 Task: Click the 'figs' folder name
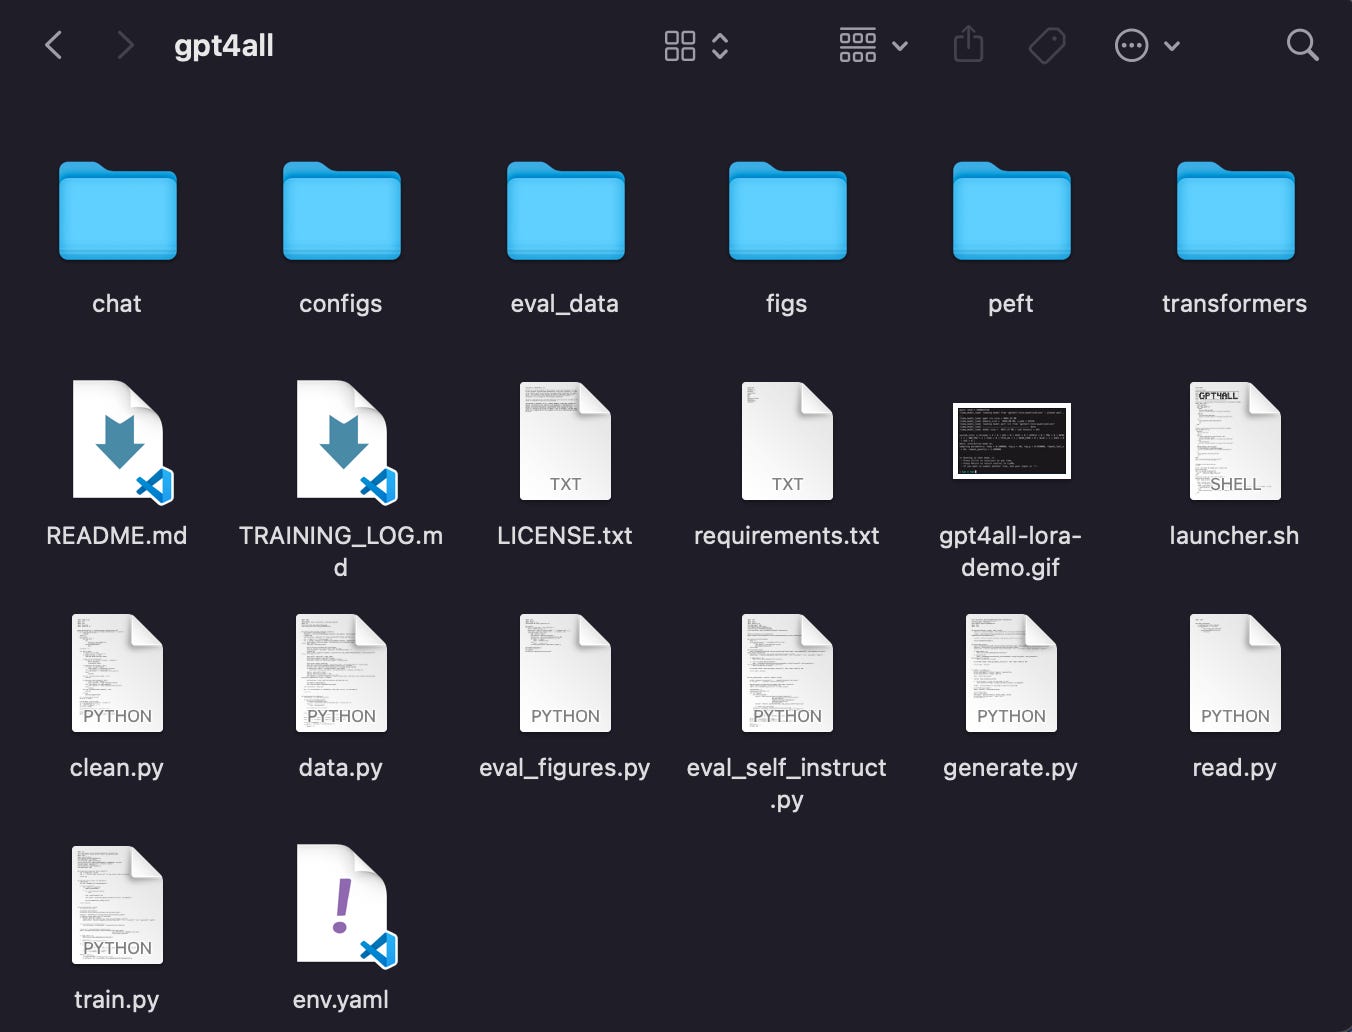(x=787, y=304)
